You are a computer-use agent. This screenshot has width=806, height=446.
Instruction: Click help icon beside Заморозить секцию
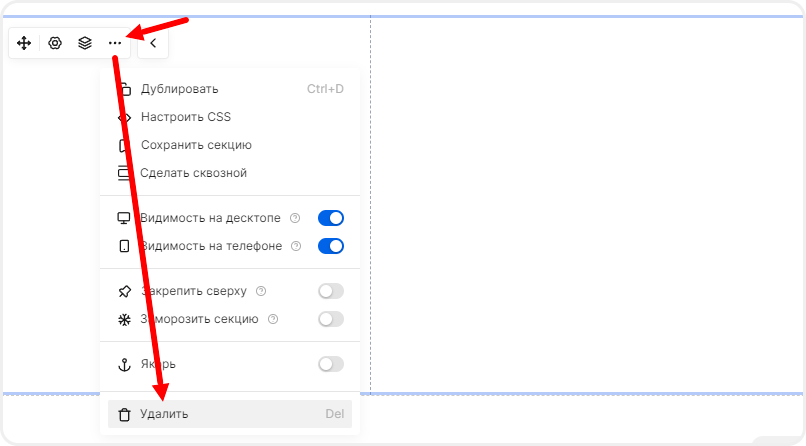tap(273, 319)
